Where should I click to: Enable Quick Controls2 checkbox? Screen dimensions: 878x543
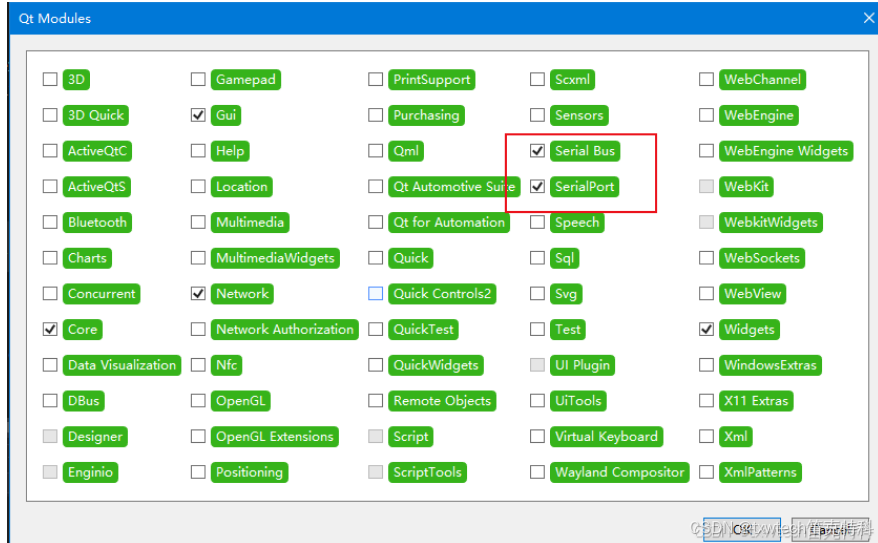[x=375, y=294]
